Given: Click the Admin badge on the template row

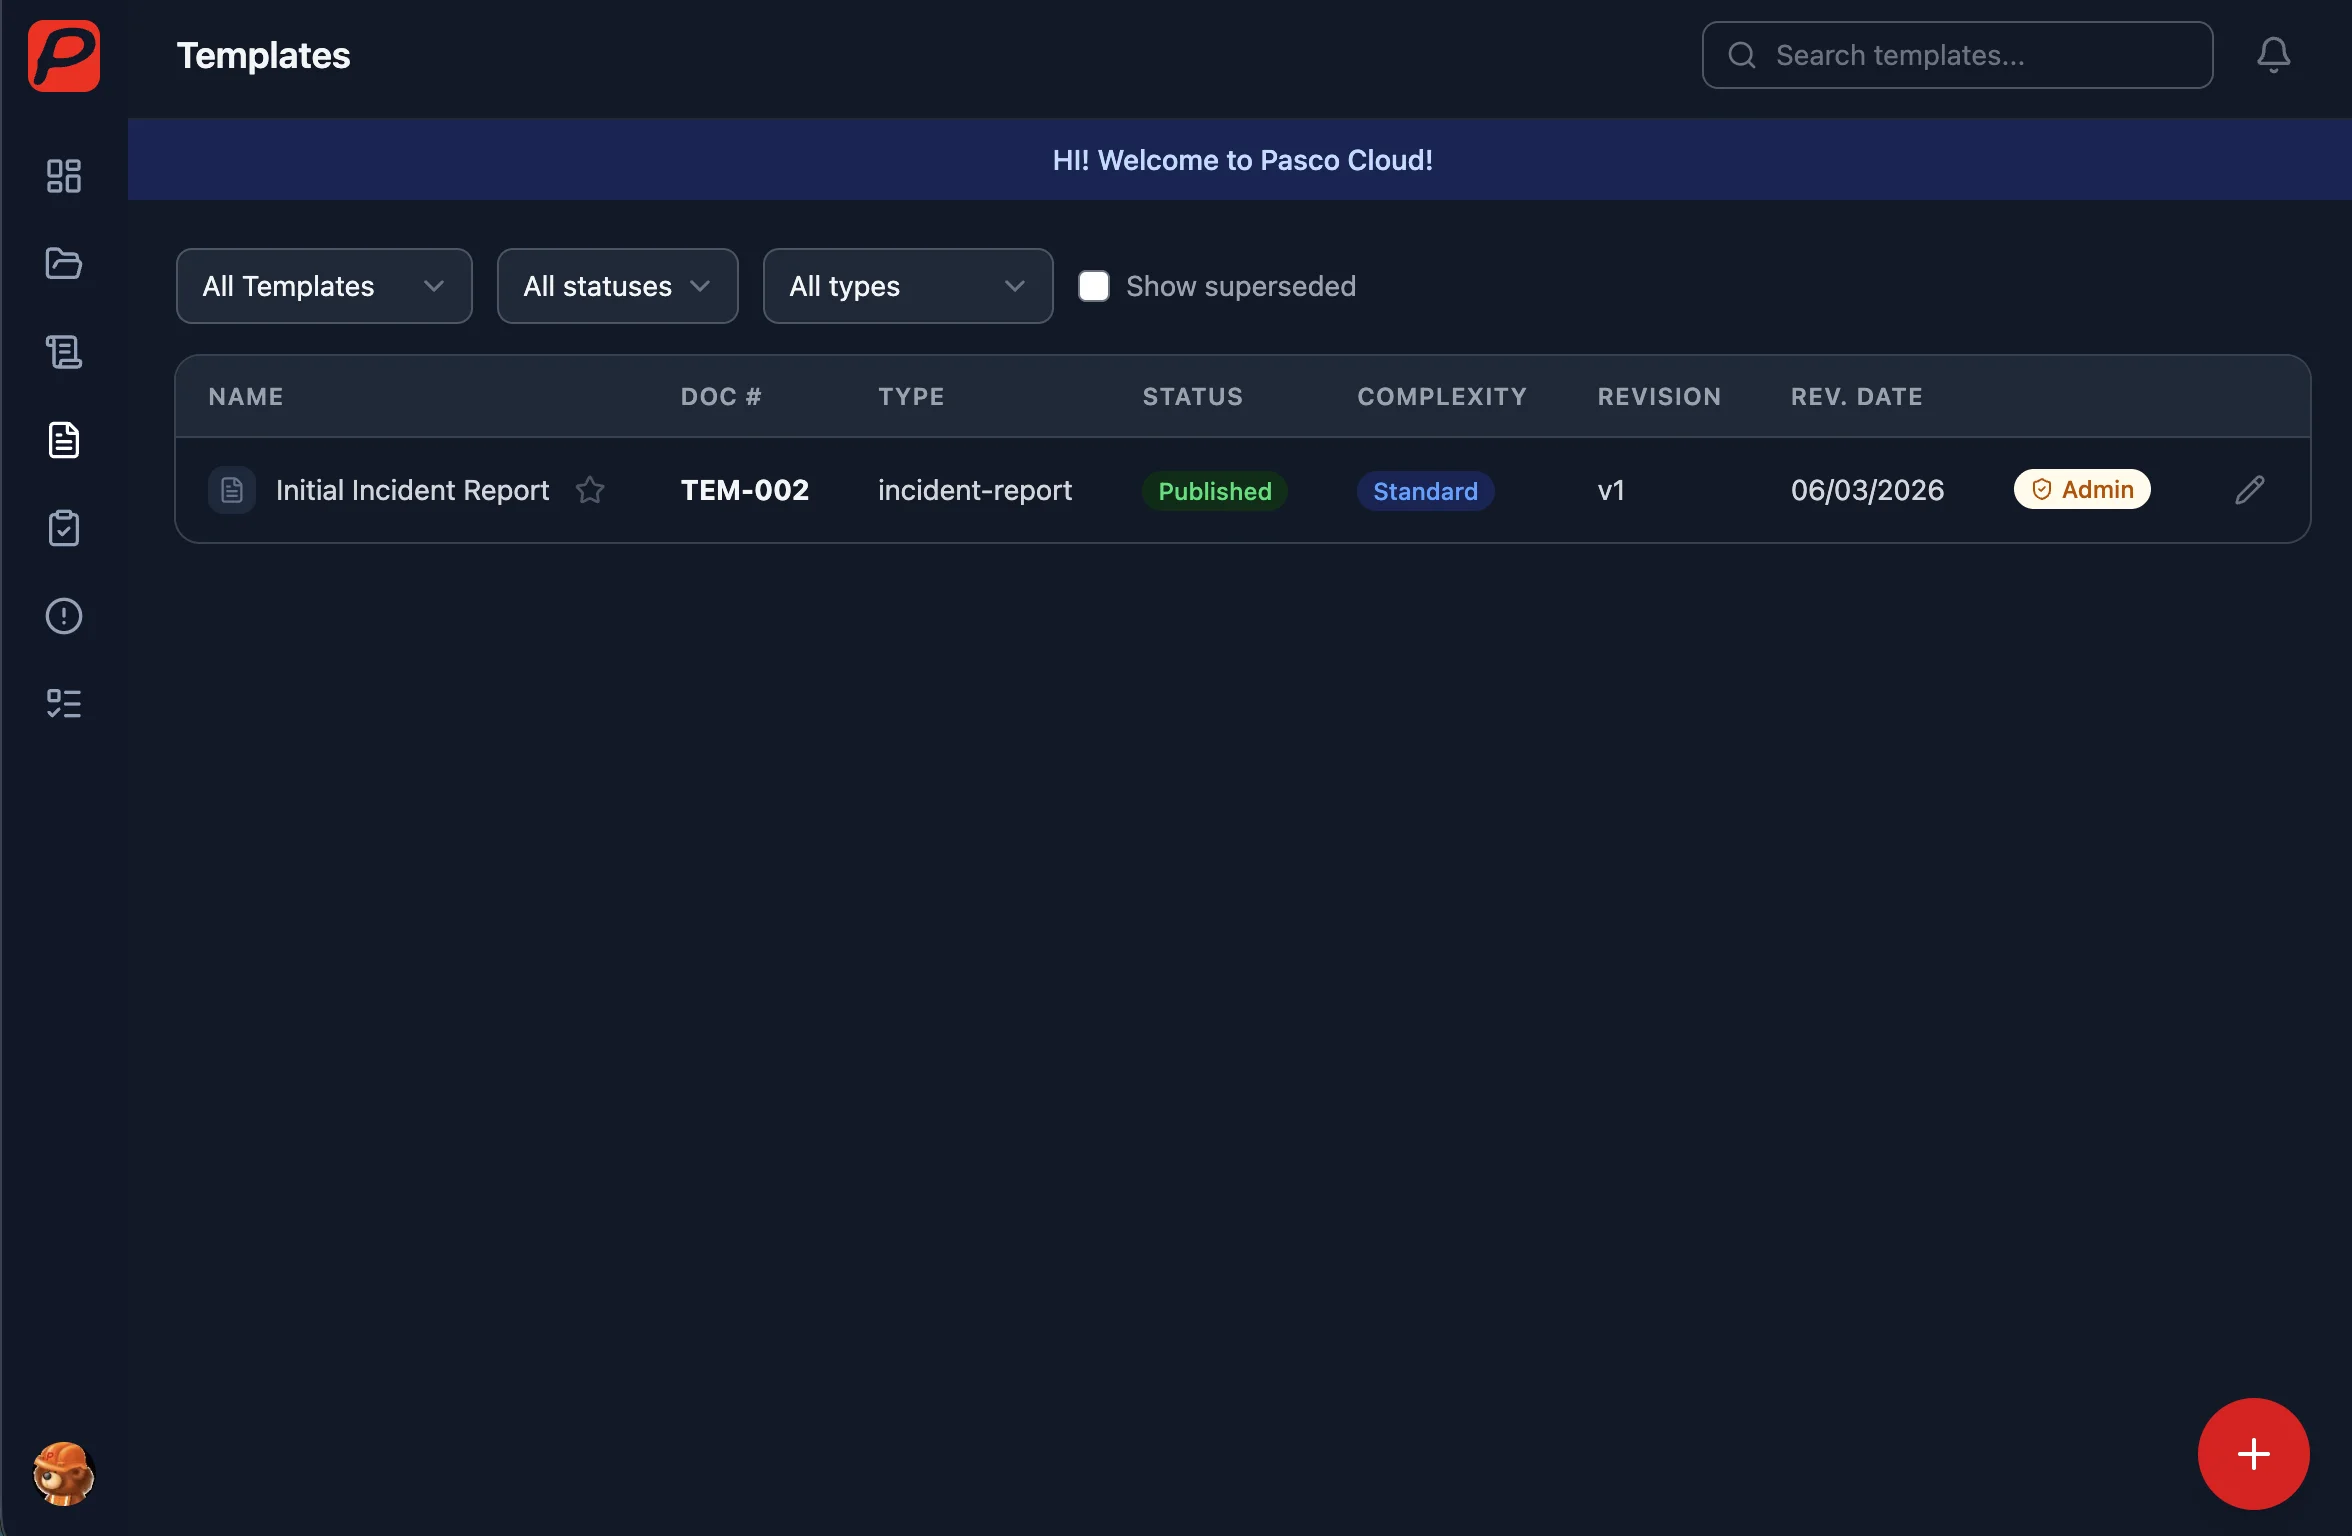Looking at the screenshot, I should (x=2081, y=490).
